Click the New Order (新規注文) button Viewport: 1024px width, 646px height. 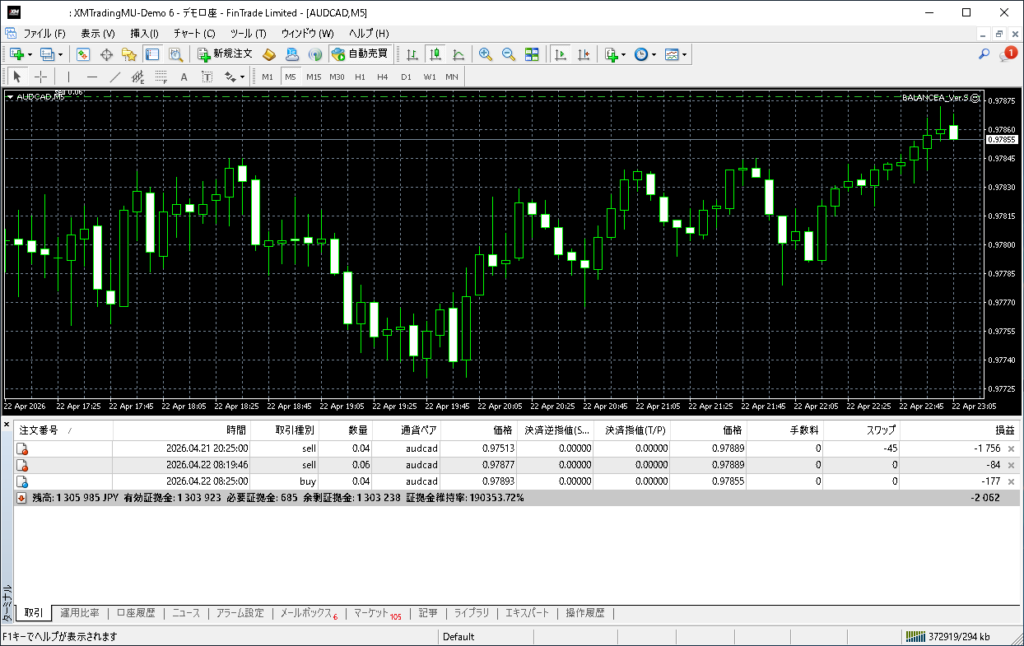tap(224, 54)
